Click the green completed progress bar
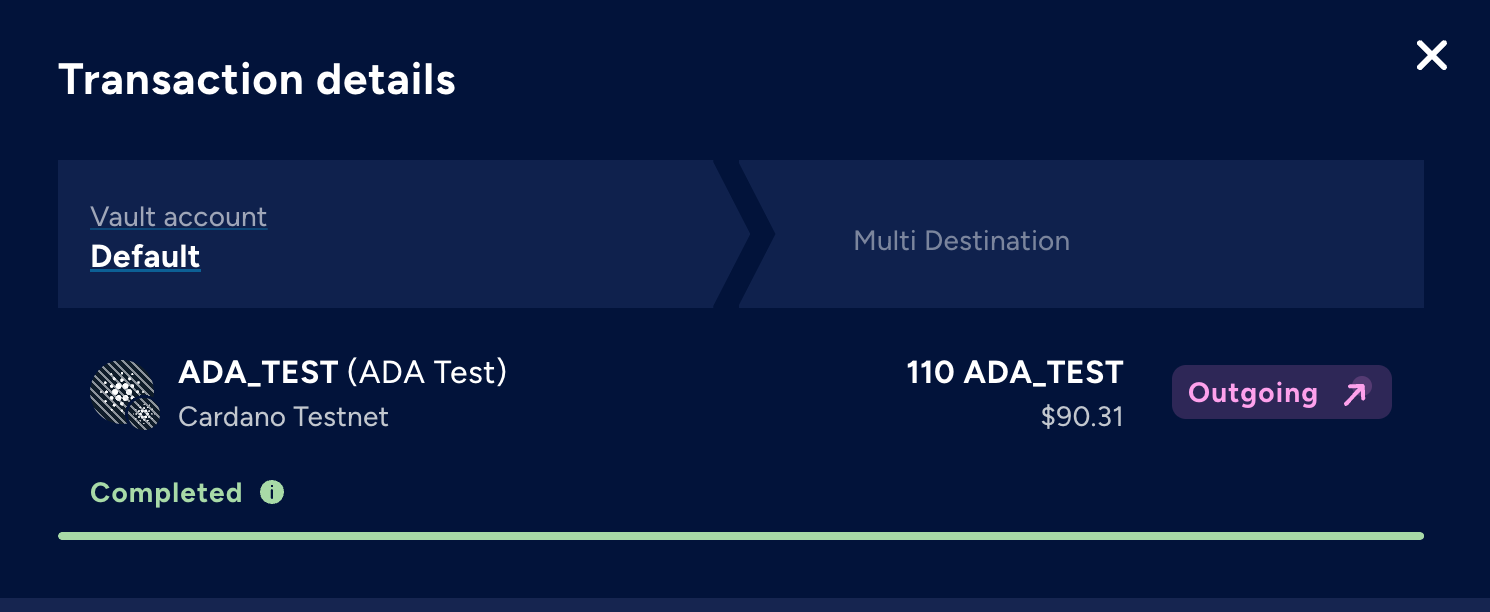1490x612 pixels. tap(741, 536)
